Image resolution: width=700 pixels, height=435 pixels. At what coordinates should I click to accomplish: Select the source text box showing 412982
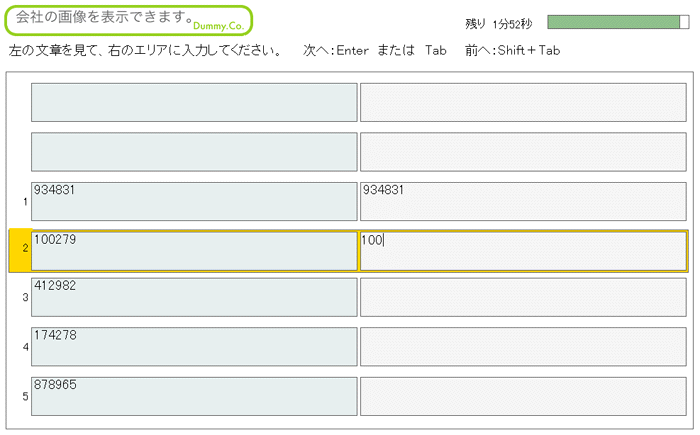pos(194,297)
